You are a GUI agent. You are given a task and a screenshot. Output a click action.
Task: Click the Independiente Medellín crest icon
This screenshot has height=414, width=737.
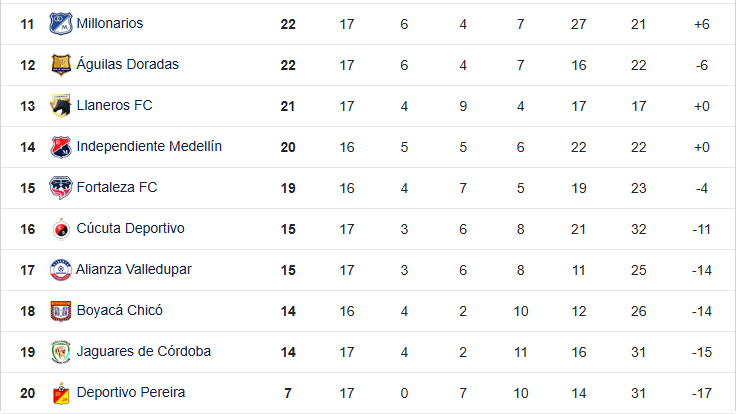(61, 147)
